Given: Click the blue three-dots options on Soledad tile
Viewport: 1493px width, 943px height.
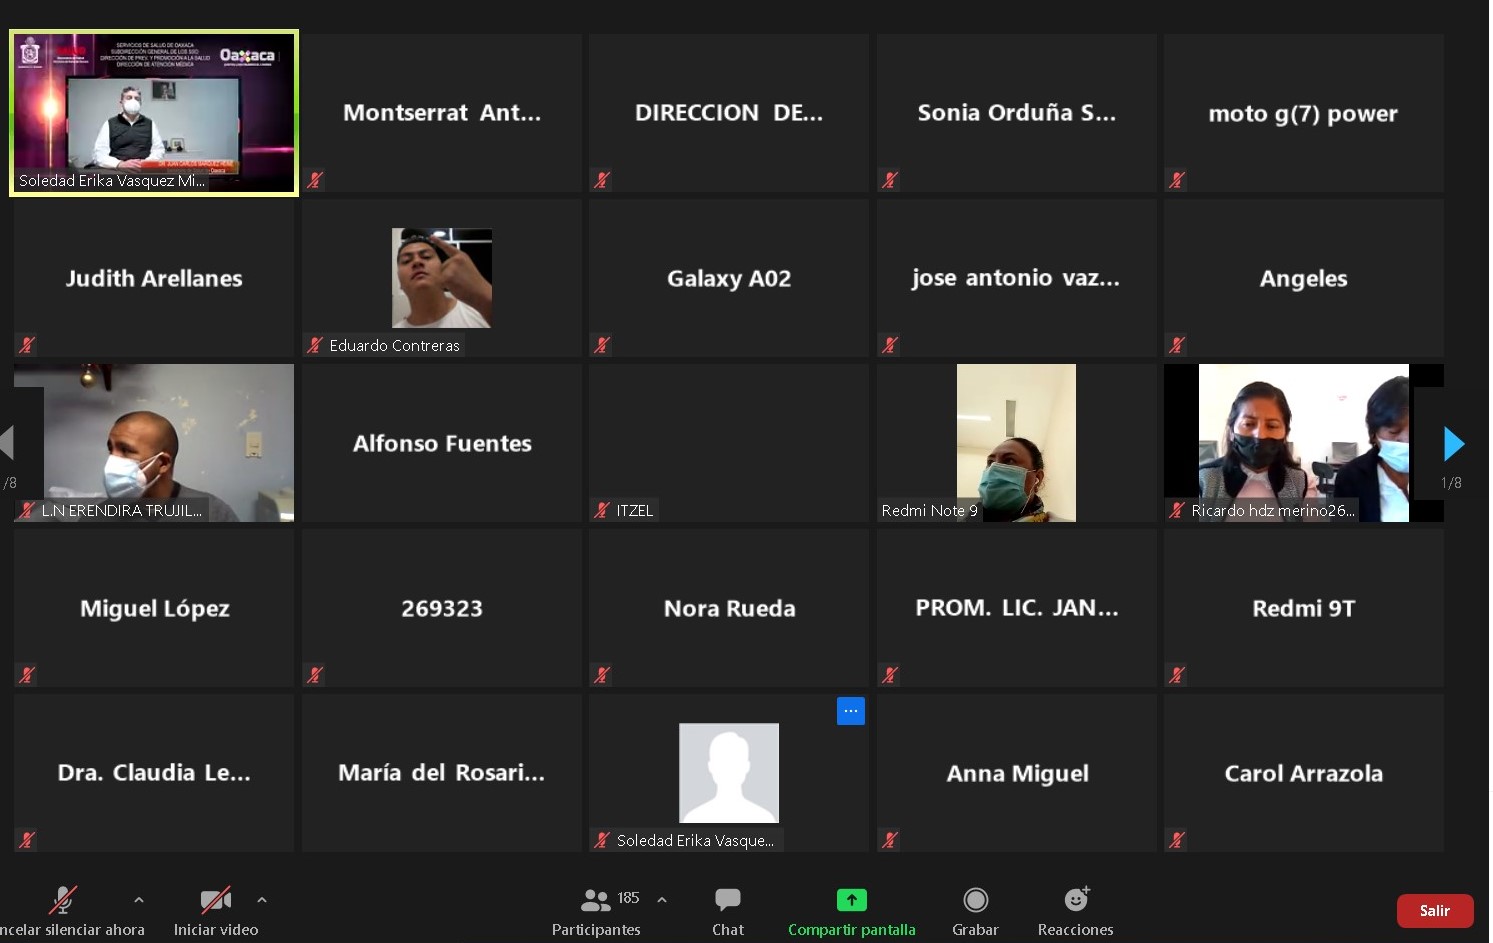Looking at the screenshot, I should tap(850, 711).
